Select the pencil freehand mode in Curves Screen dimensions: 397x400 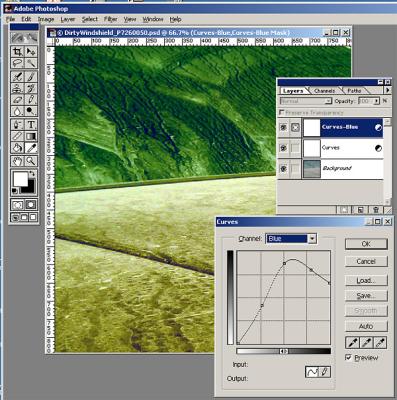[x=324, y=372]
